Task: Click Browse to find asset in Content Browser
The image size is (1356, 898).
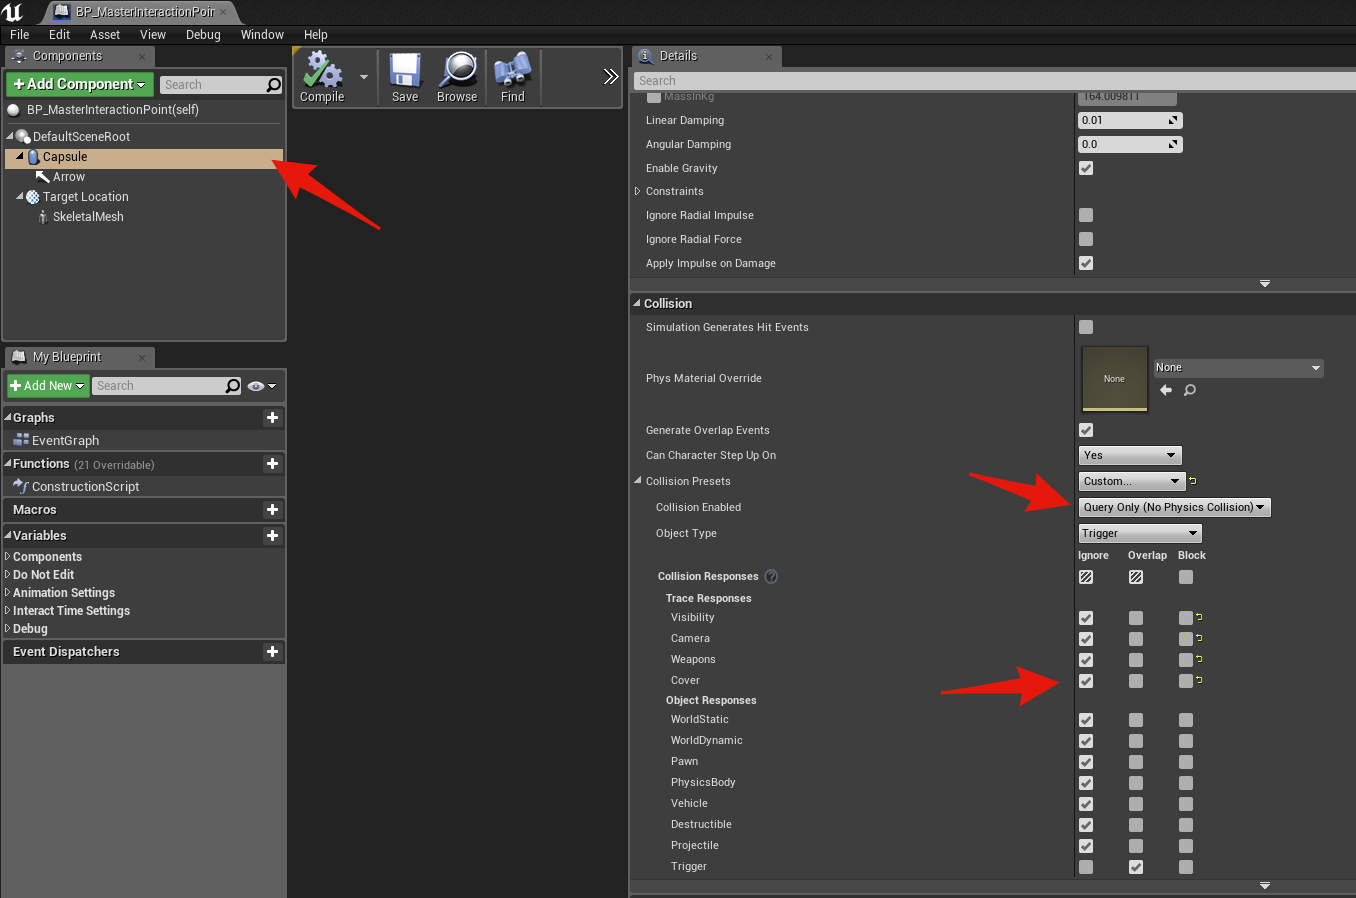Action: [457, 76]
